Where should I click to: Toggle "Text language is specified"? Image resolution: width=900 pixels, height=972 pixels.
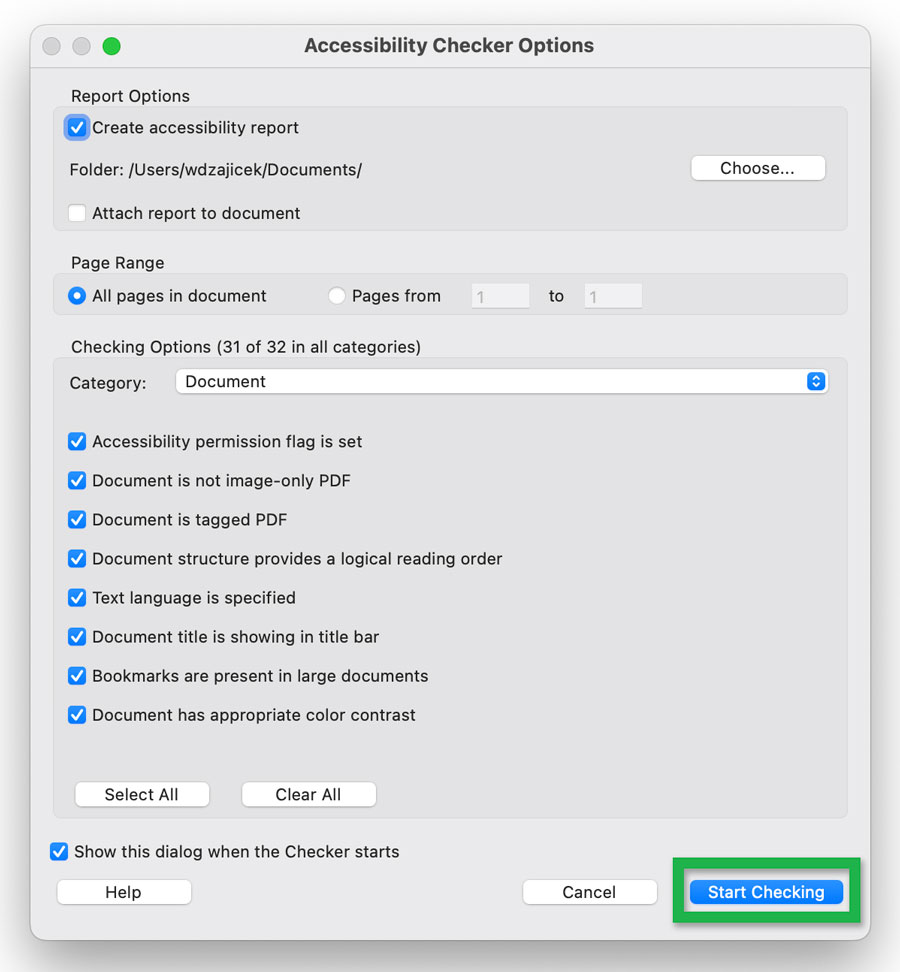point(77,597)
